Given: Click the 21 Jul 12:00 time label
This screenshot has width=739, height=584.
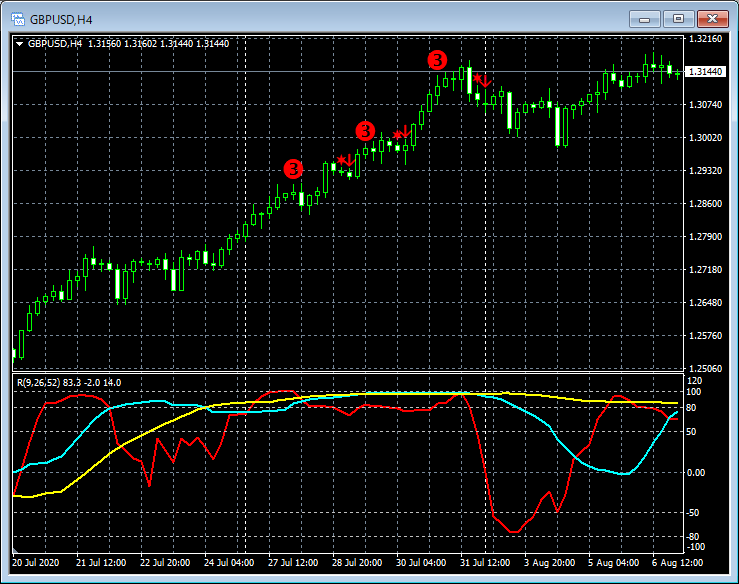Looking at the screenshot, I should coord(101,563).
